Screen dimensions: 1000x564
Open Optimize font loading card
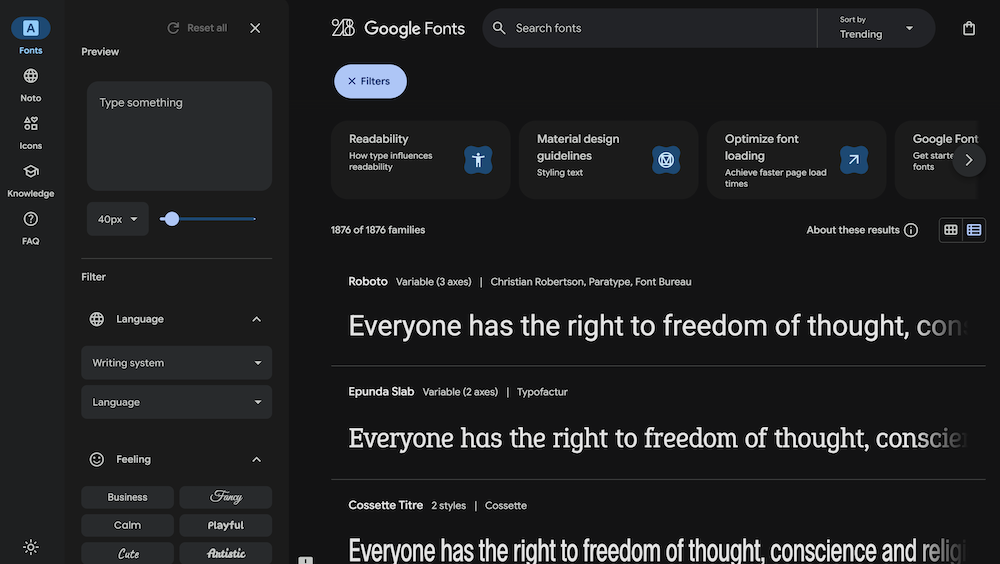796,160
